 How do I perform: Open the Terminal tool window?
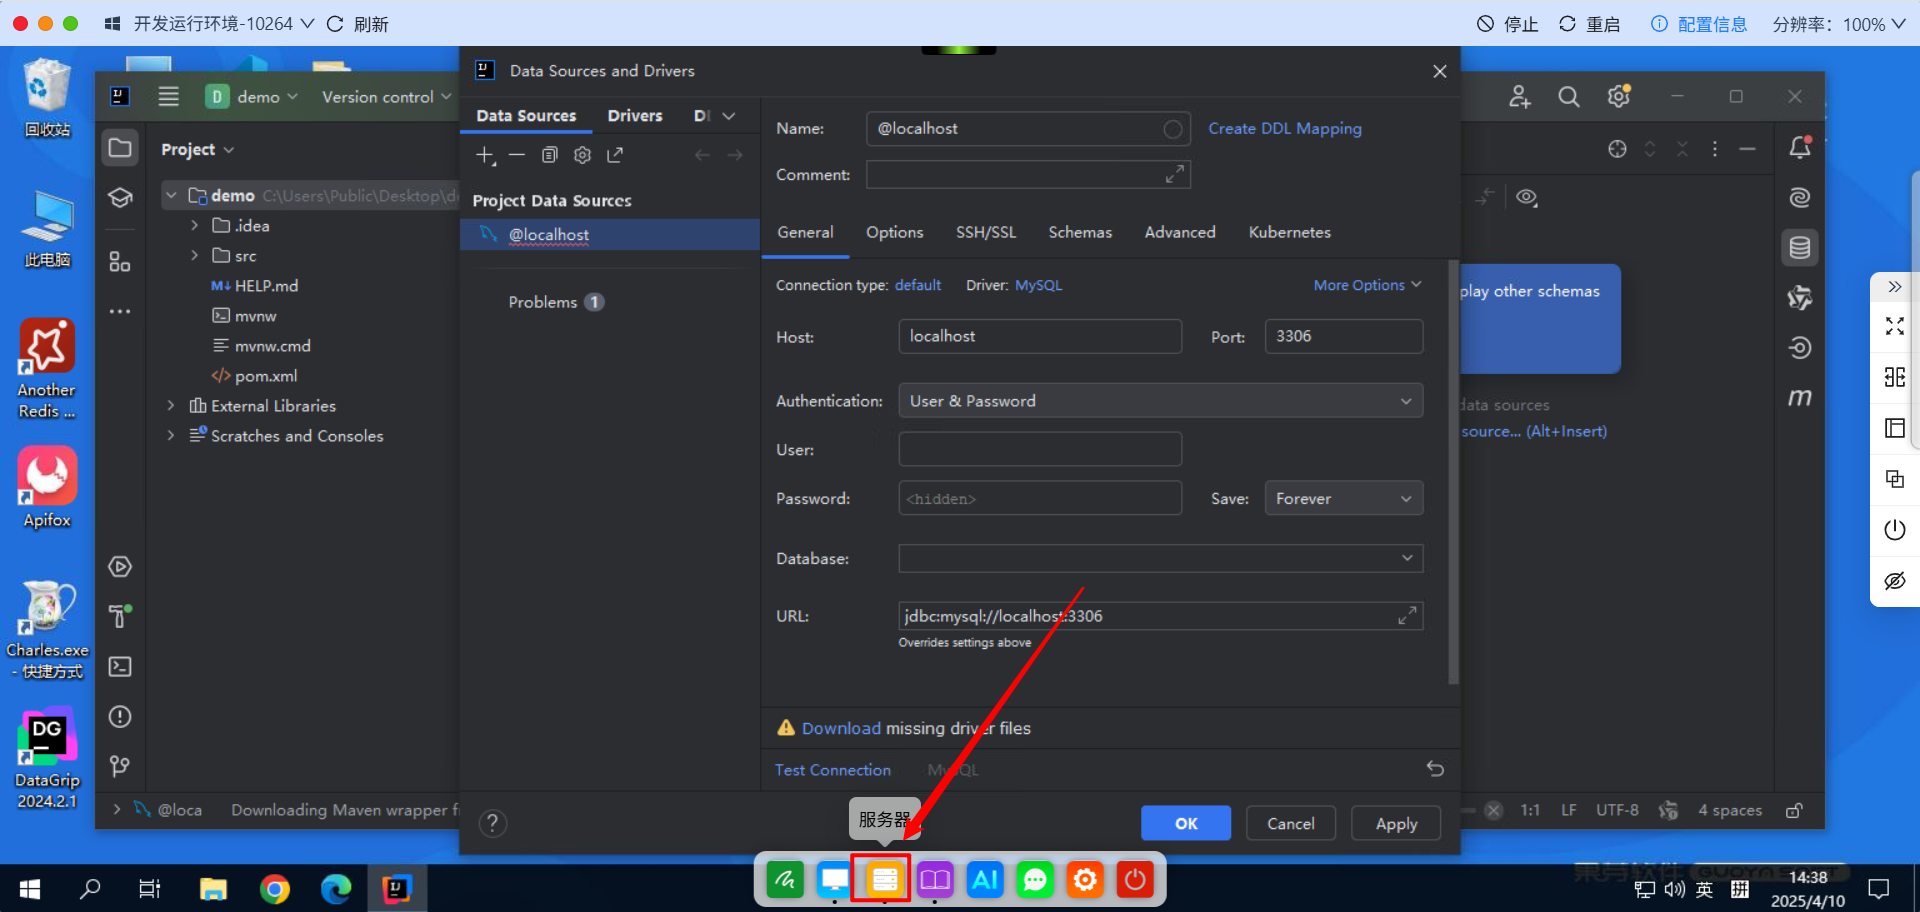tap(120, 667)
